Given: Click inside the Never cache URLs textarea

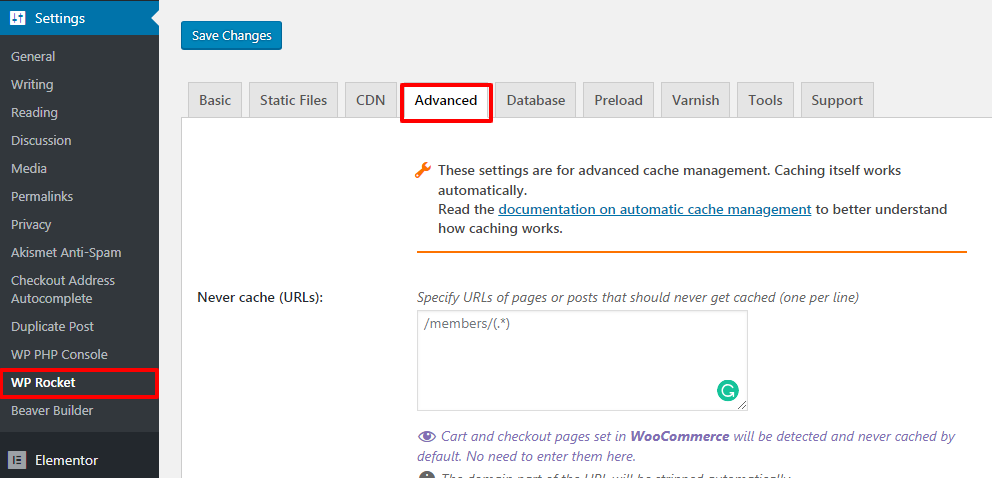Looking at the screenshot, I should tap(582, 360).
